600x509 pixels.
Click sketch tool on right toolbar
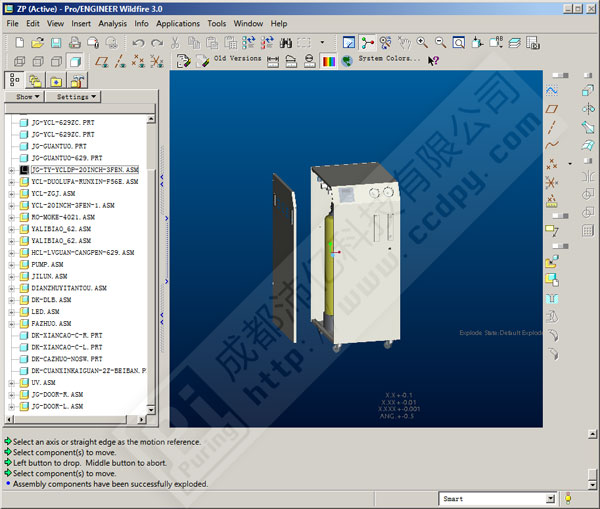coord(551,91)
